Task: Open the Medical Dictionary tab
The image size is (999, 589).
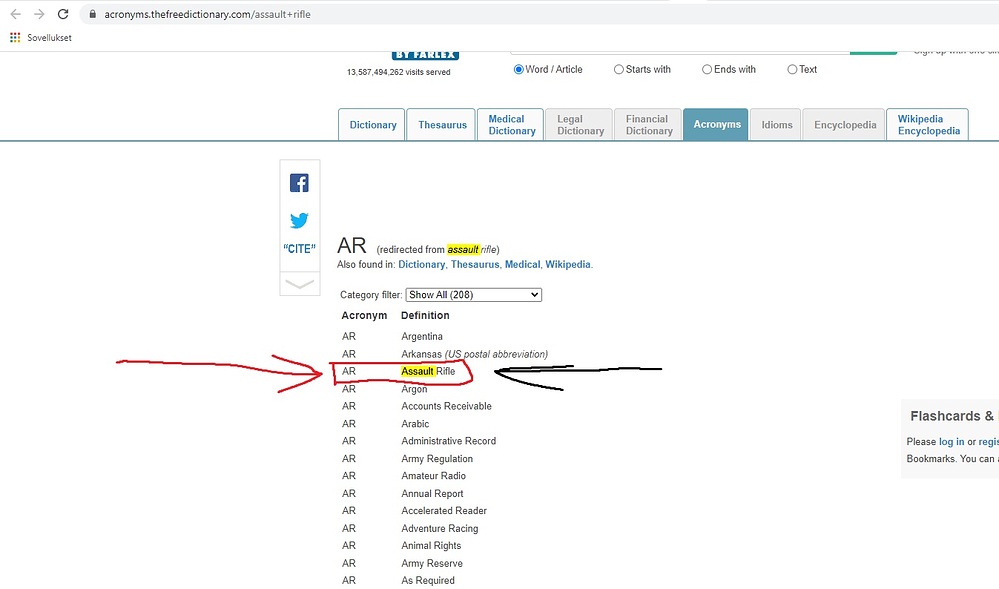Action: [511, 125]
